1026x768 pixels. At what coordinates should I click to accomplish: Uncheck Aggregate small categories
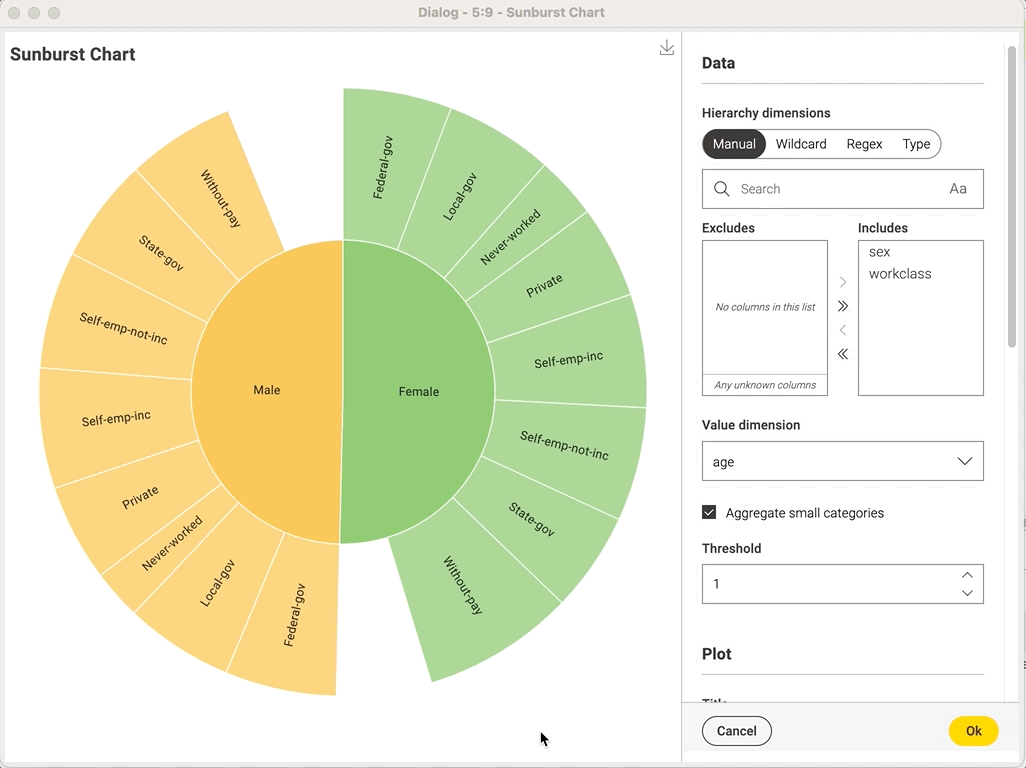pyautogui.click(x=709, y=512)
